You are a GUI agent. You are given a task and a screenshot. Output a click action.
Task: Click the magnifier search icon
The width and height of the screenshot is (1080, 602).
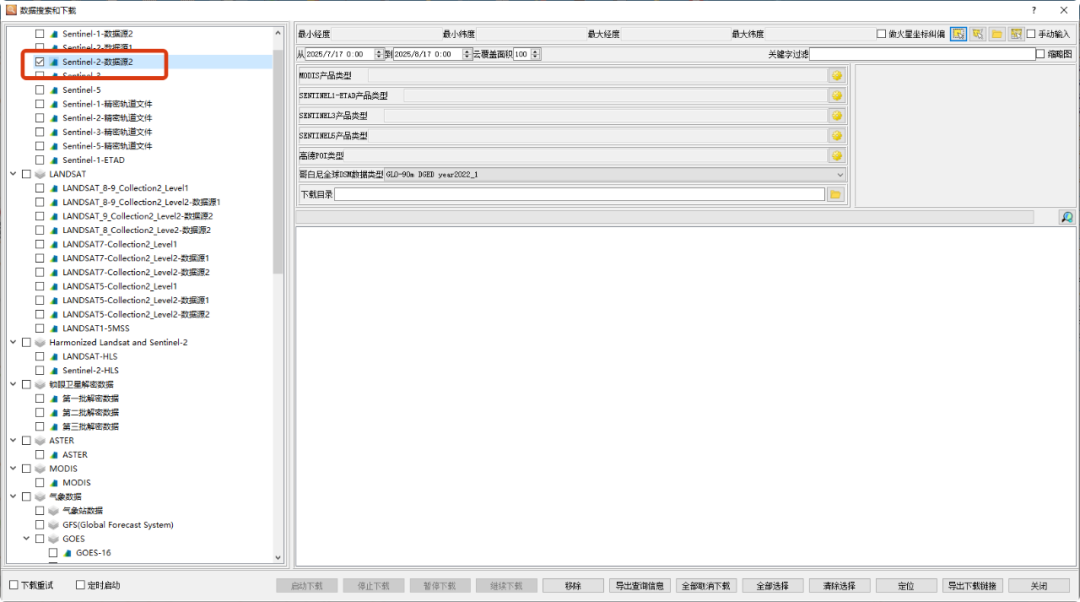[x=1067, y=218]
